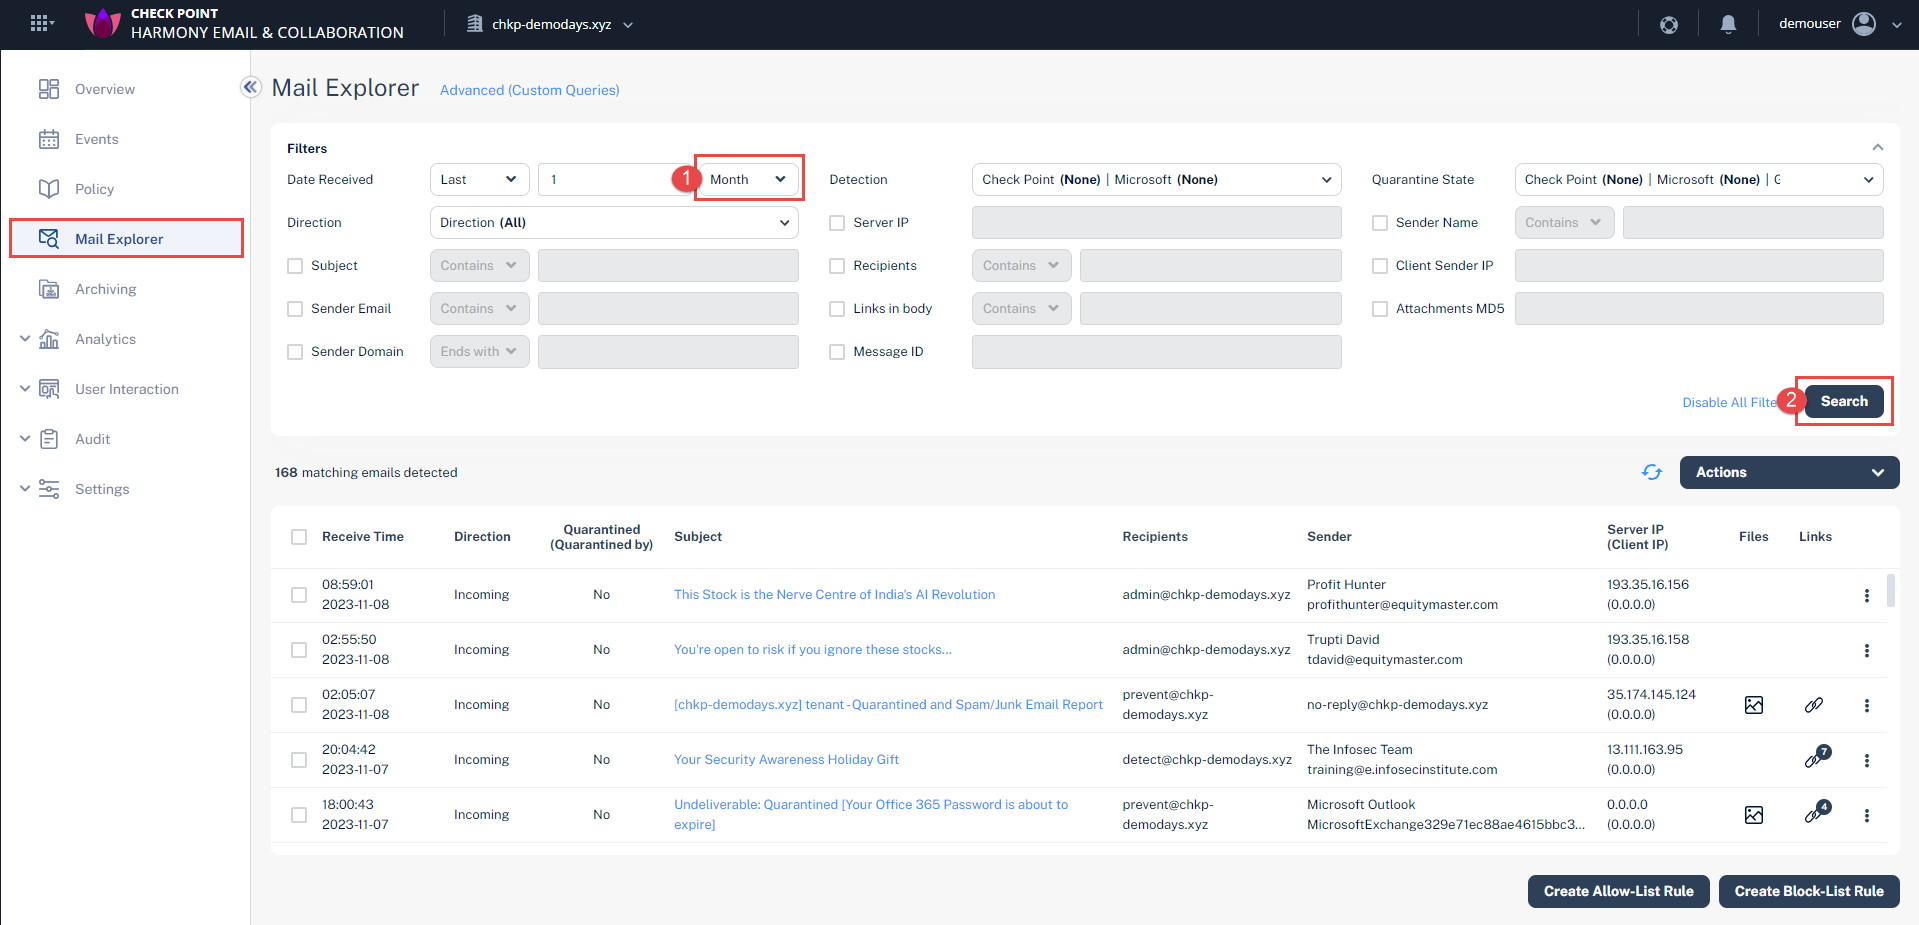
Task: Click Create Allow-List Rule
Action: pos(1618,891)
